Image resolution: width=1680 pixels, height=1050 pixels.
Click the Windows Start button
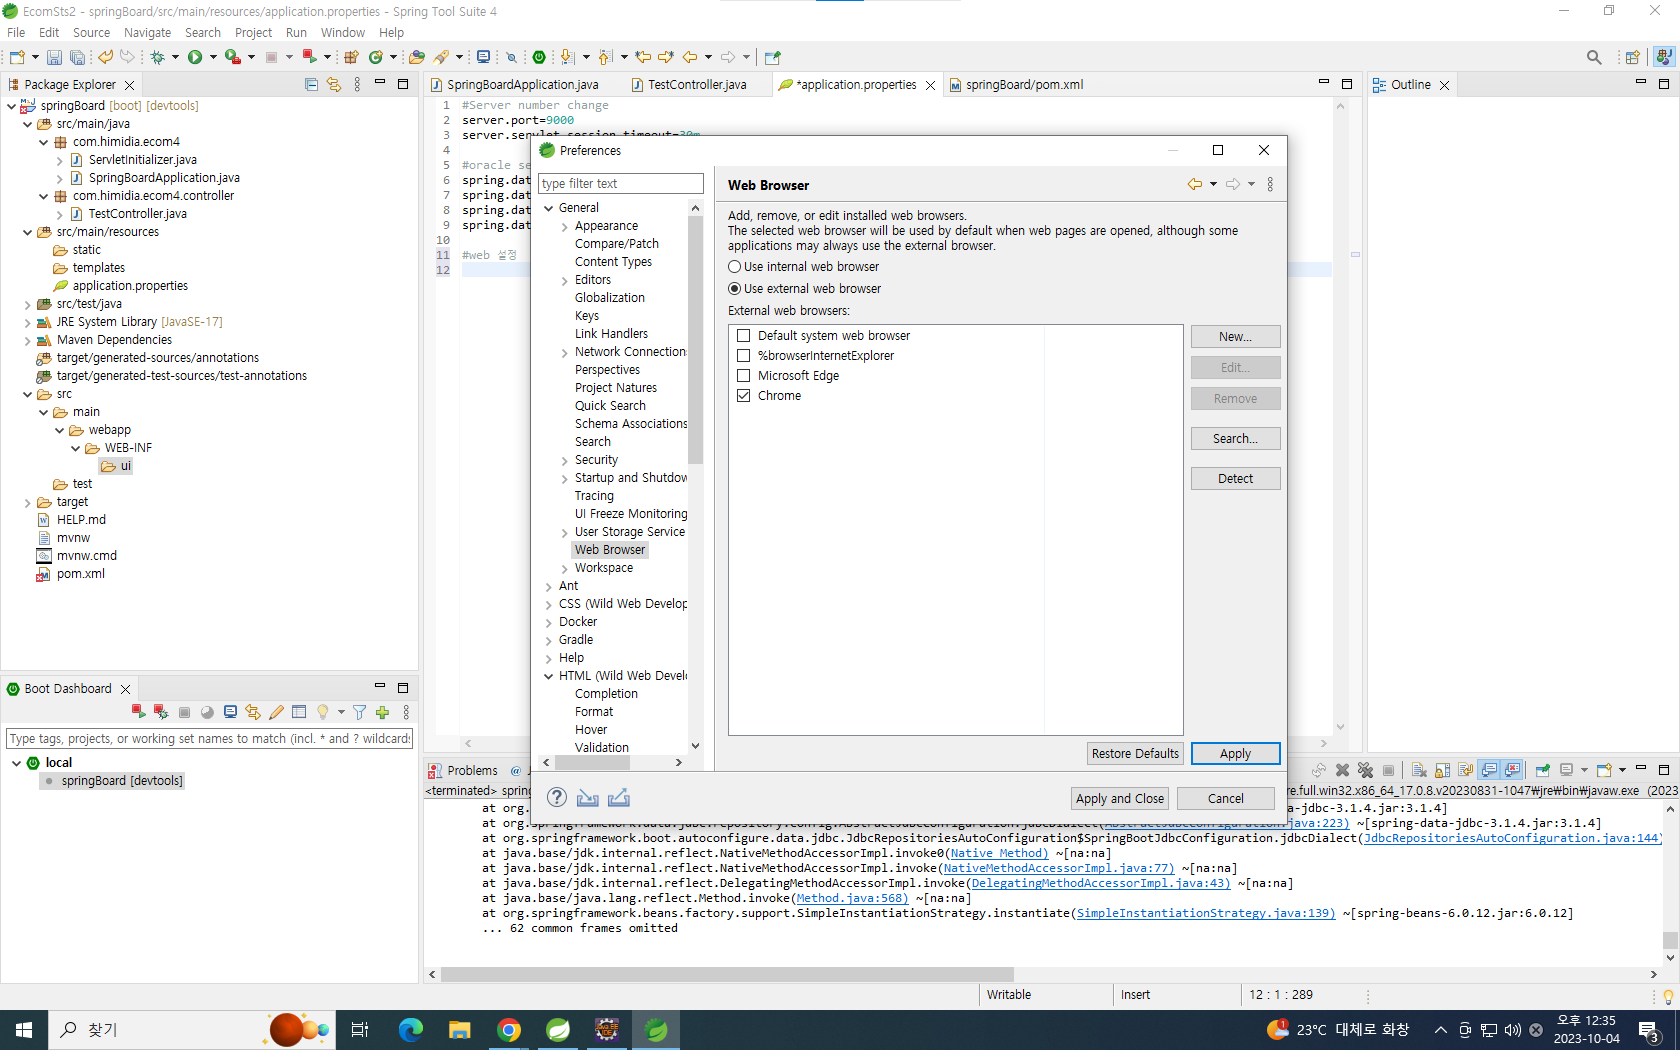point(24,1030)
